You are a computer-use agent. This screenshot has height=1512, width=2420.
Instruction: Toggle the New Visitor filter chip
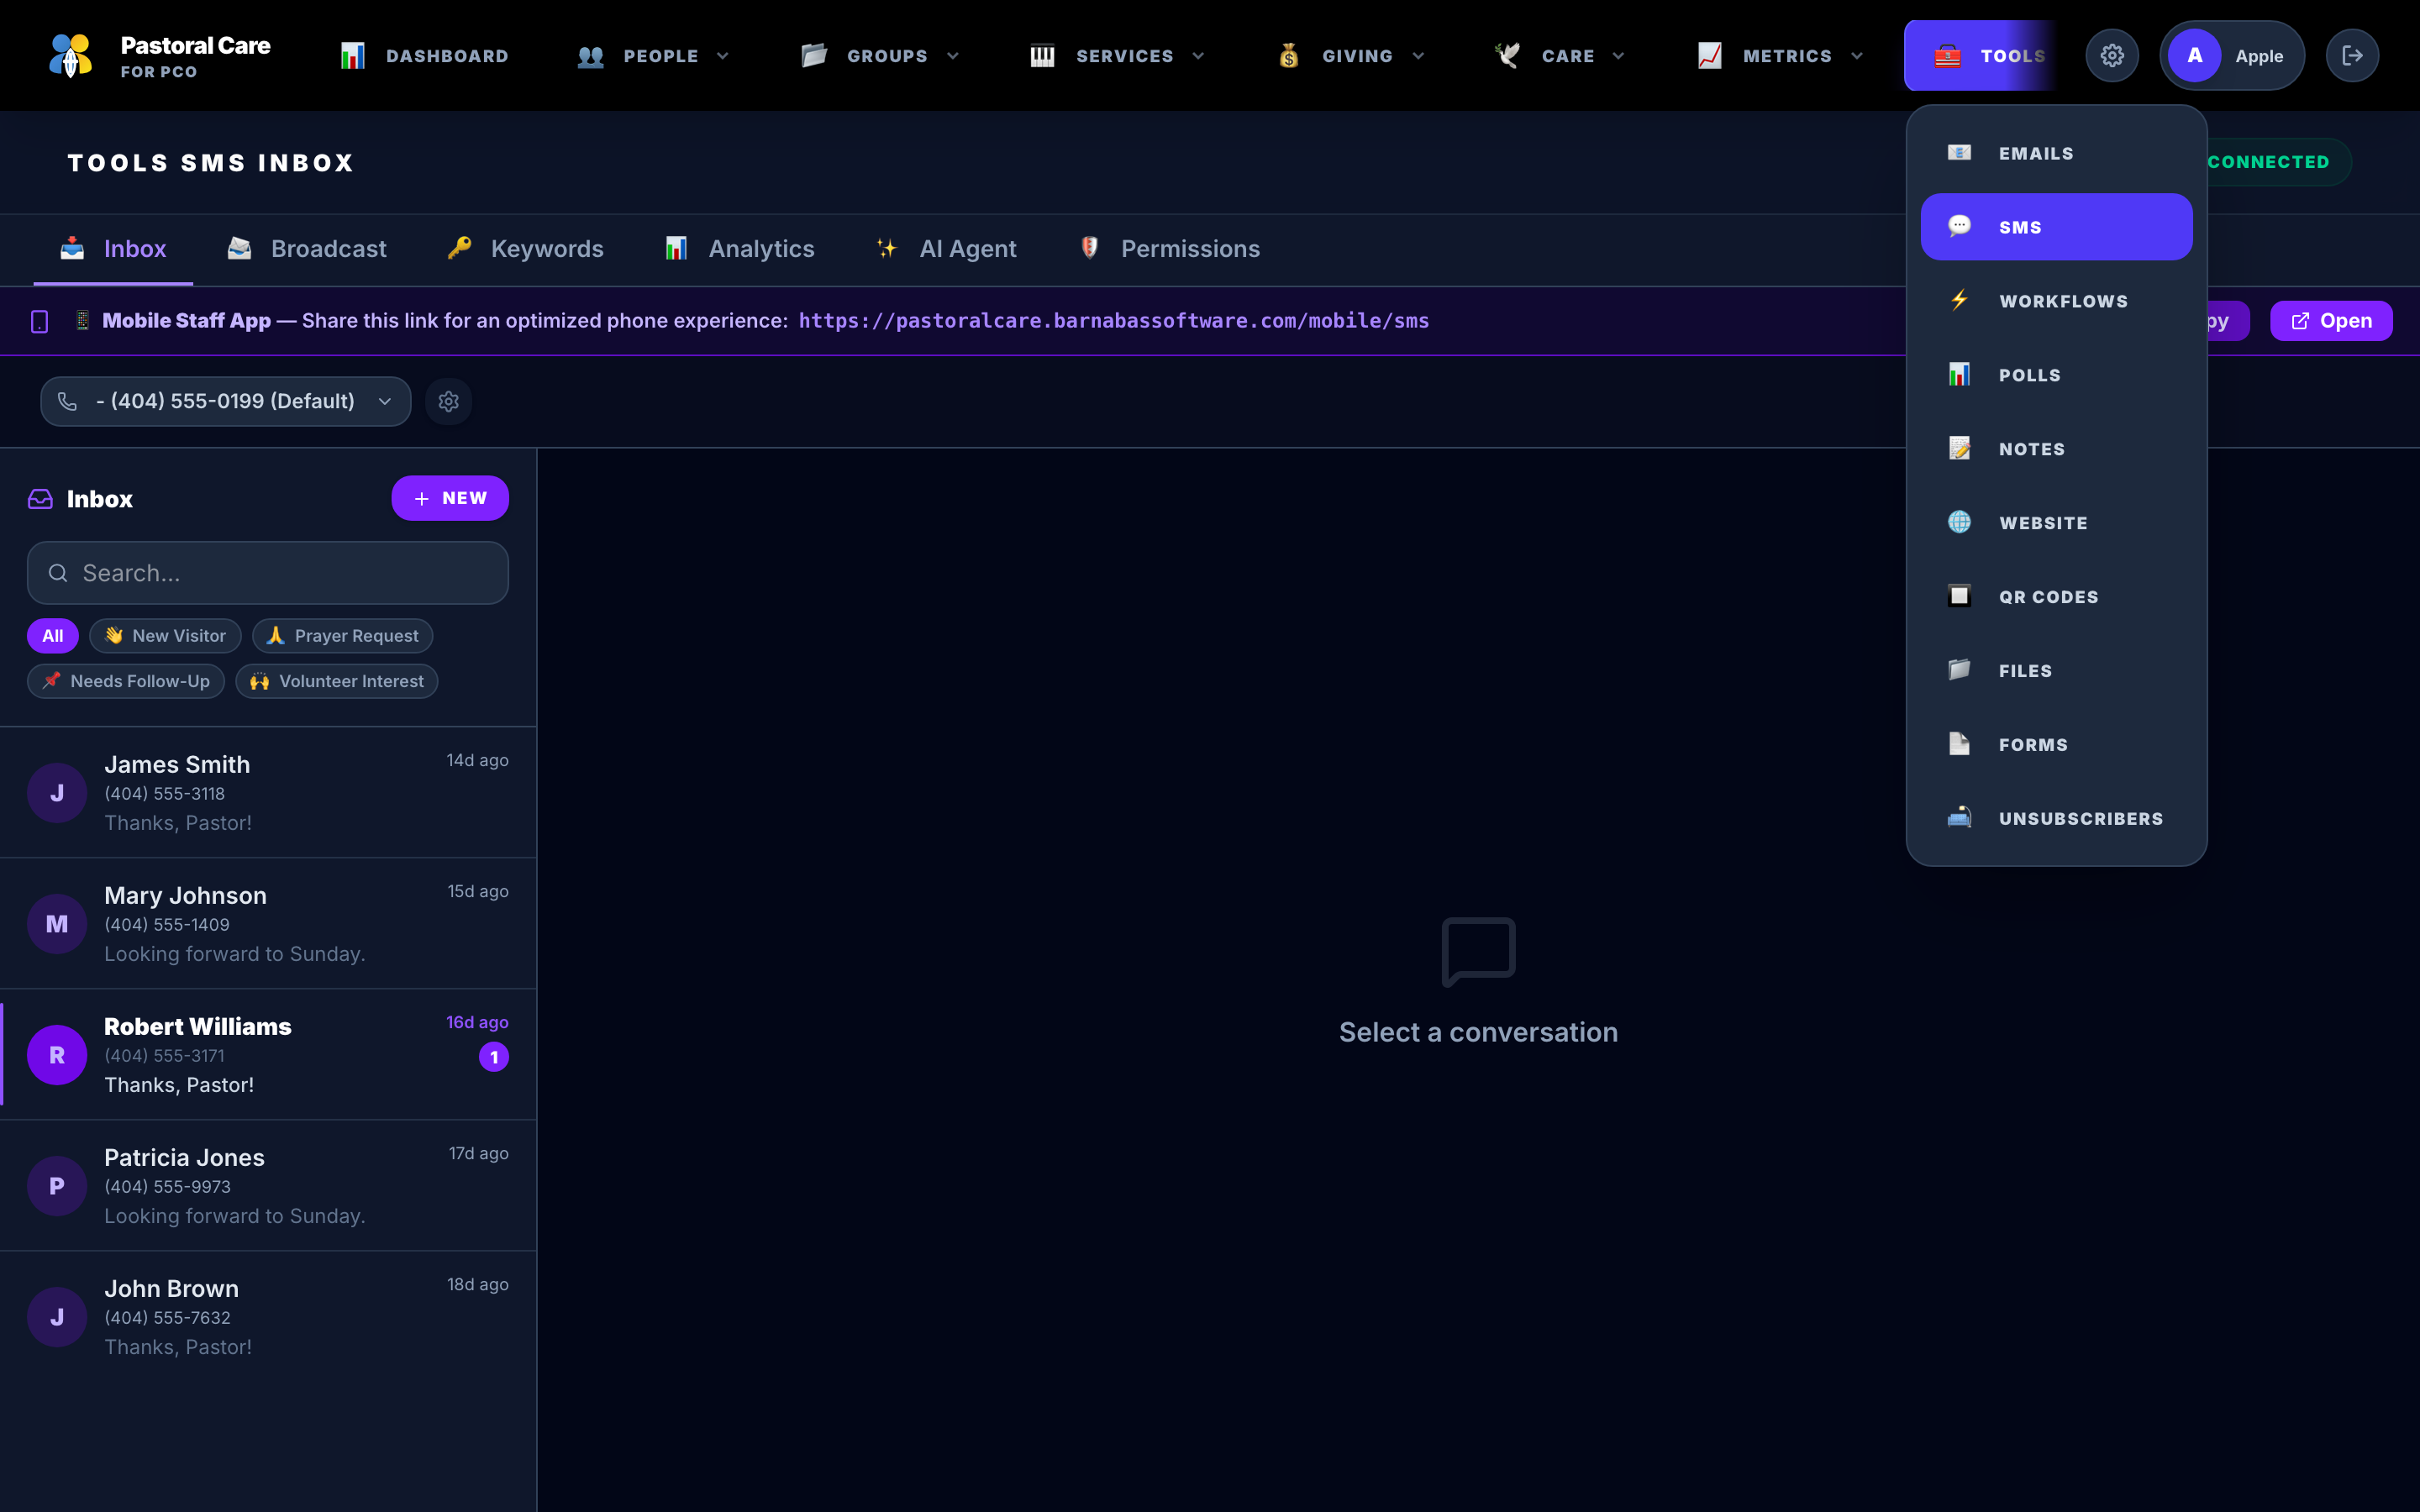tap(165, 636)
